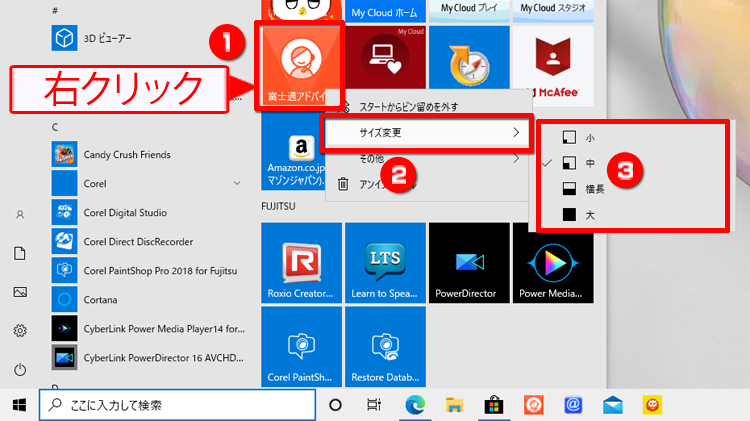This screenshot has height=421, width=750.
Task: Open Microsoft Store from the taskbar
Action: [x=494, y=405]
